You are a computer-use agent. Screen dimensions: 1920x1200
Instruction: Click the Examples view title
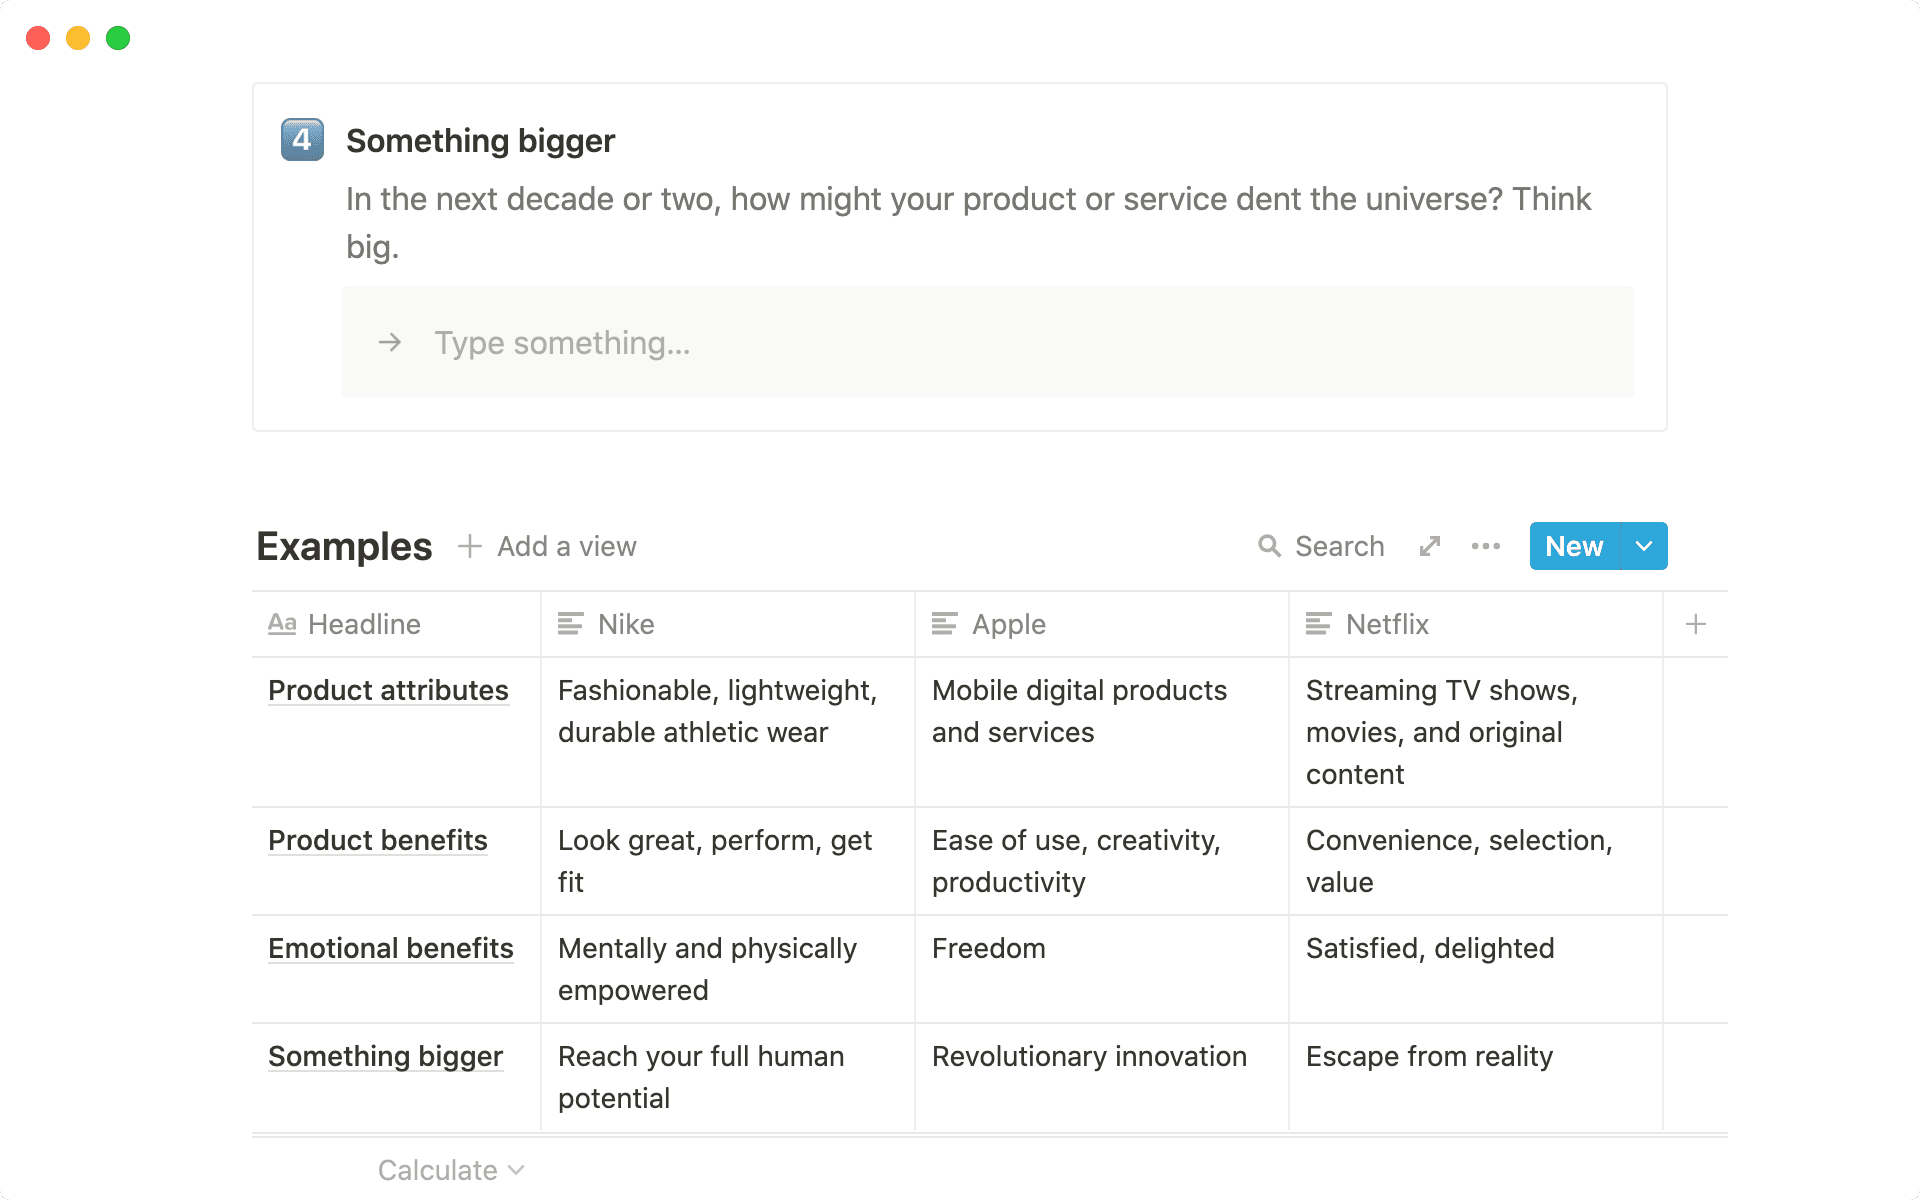coord(344,547)
